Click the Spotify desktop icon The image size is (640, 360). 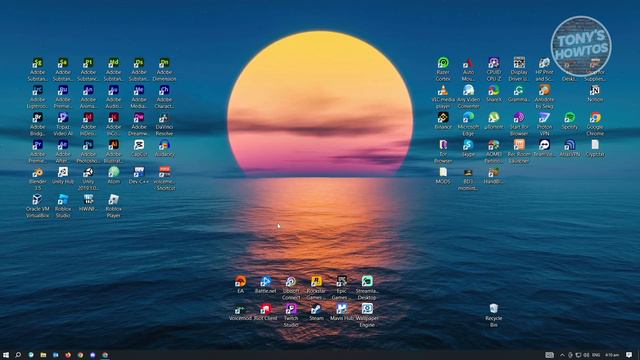(x=569, y=118)
